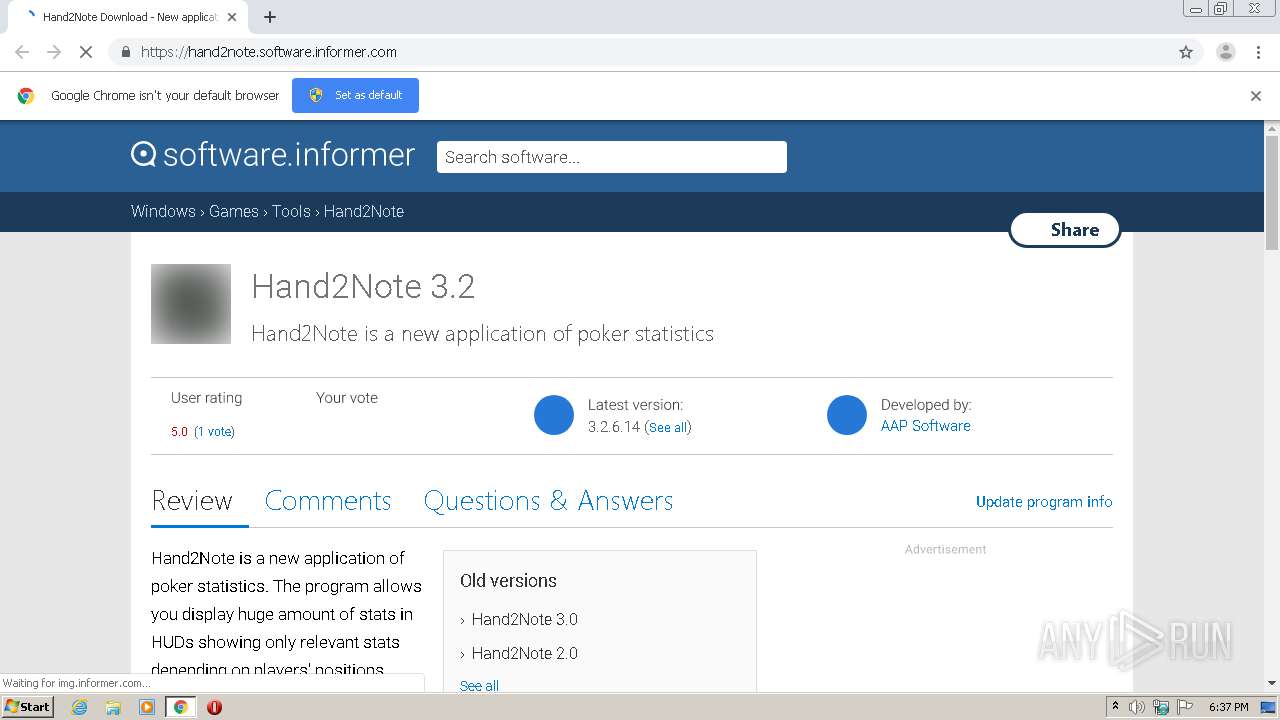Open the Chrome profile avatar icon
This screenshot has width=1280, height=720.
click(1226, 52)
